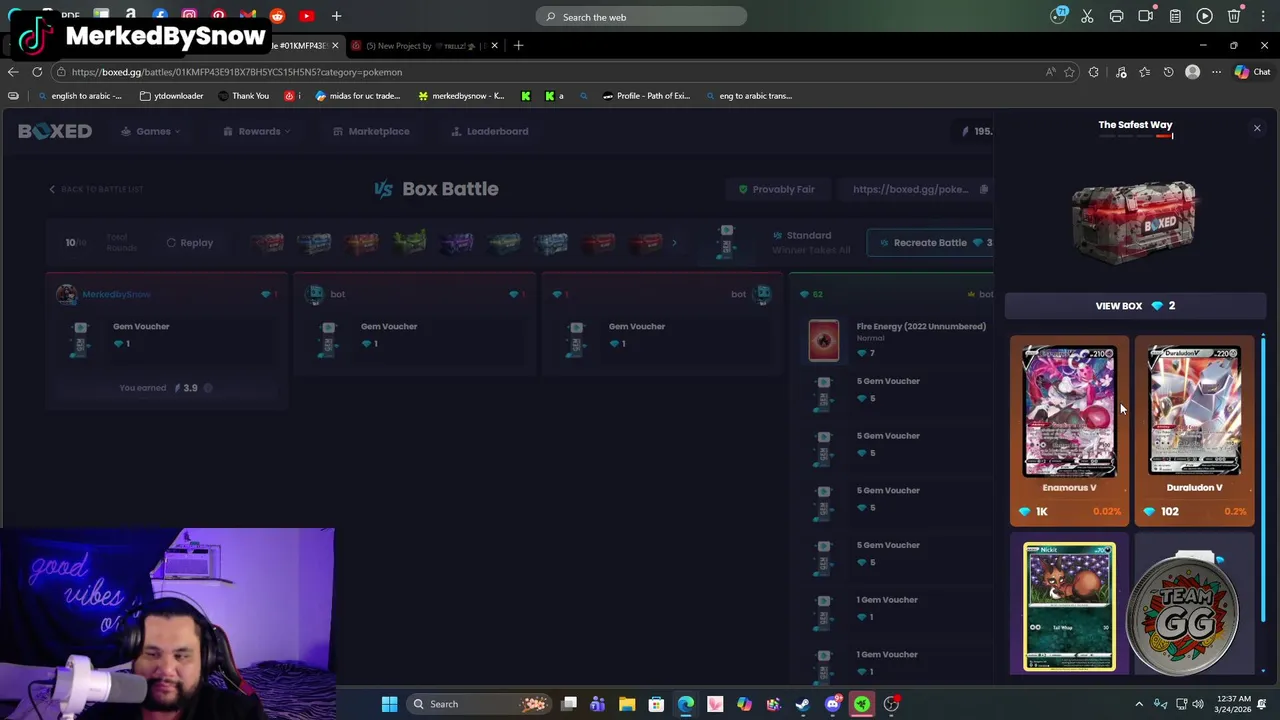Image resolution: width=1280 pixels, height=720 pixels.
Task: Open the Instagram shortcut icon
Action: point(189,16)
